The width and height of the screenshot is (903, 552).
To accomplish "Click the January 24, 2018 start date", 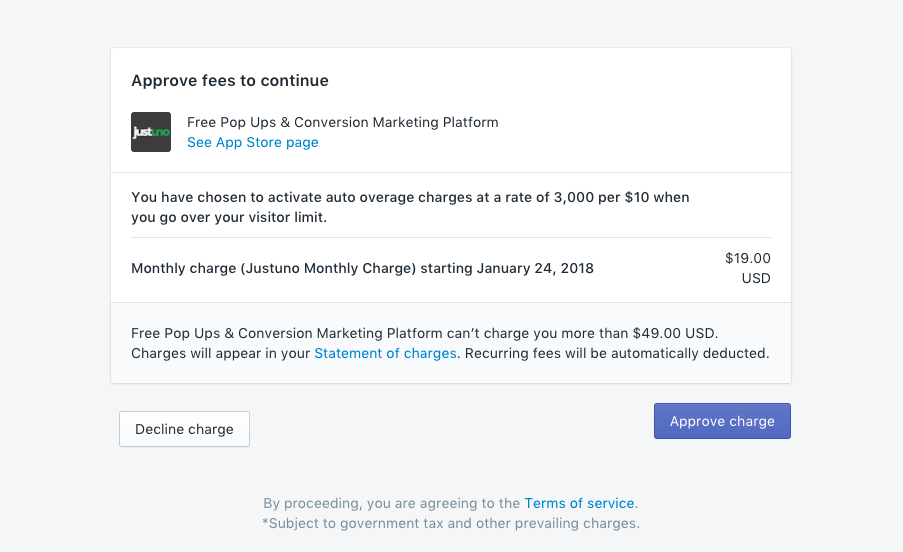I will 535,268.
